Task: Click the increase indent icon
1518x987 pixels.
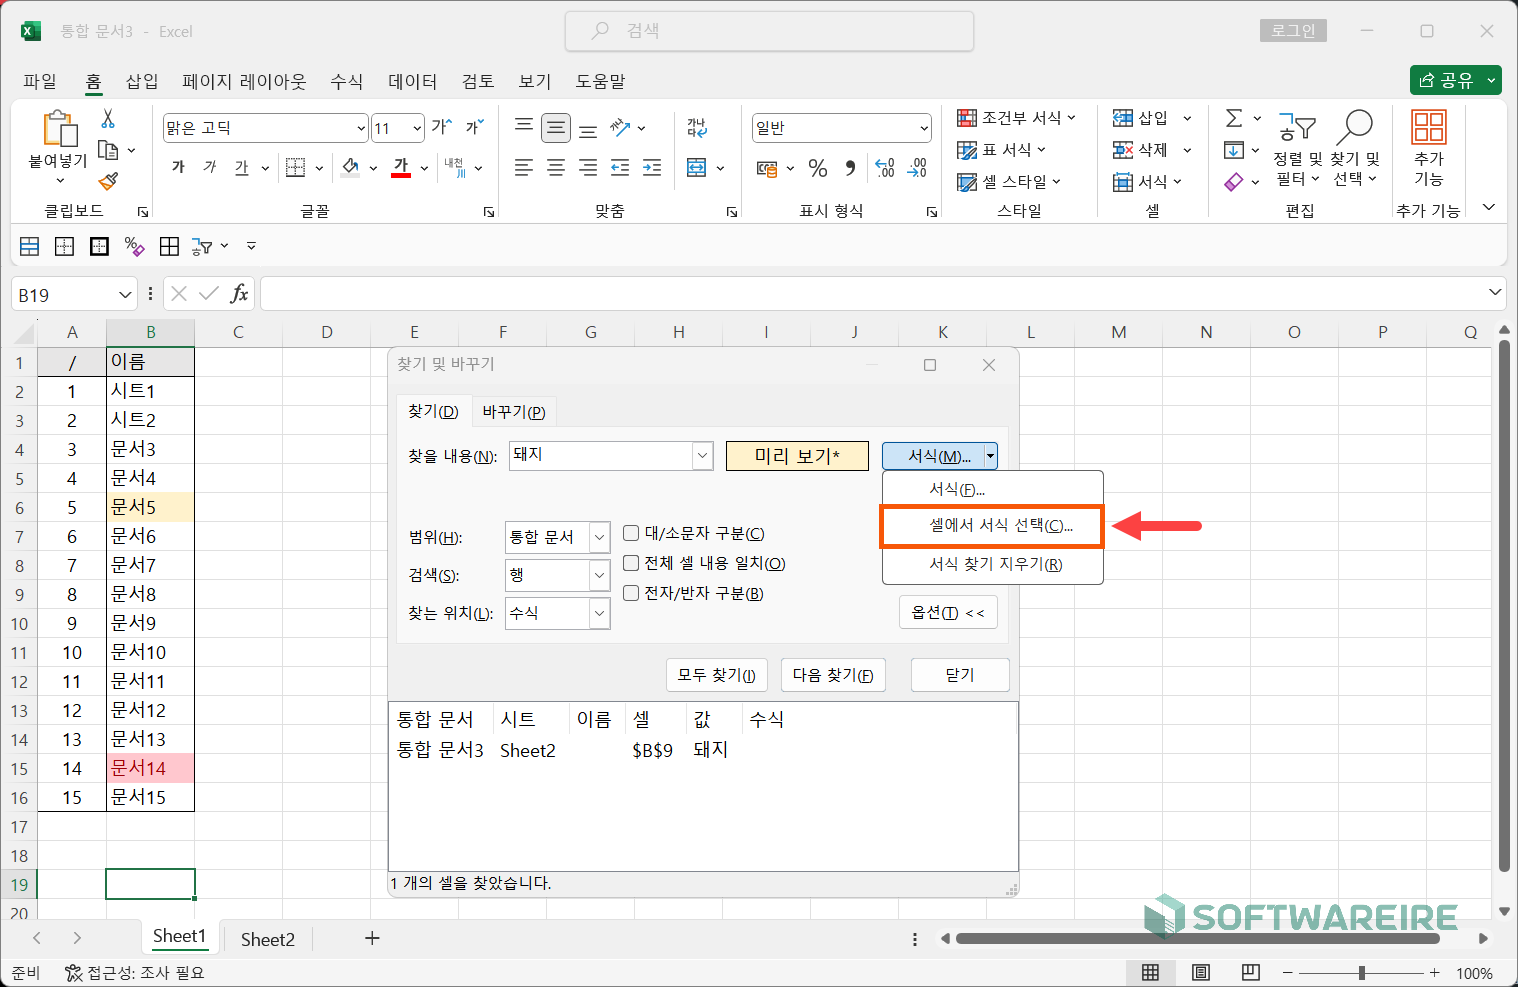Action: [652, 168]
